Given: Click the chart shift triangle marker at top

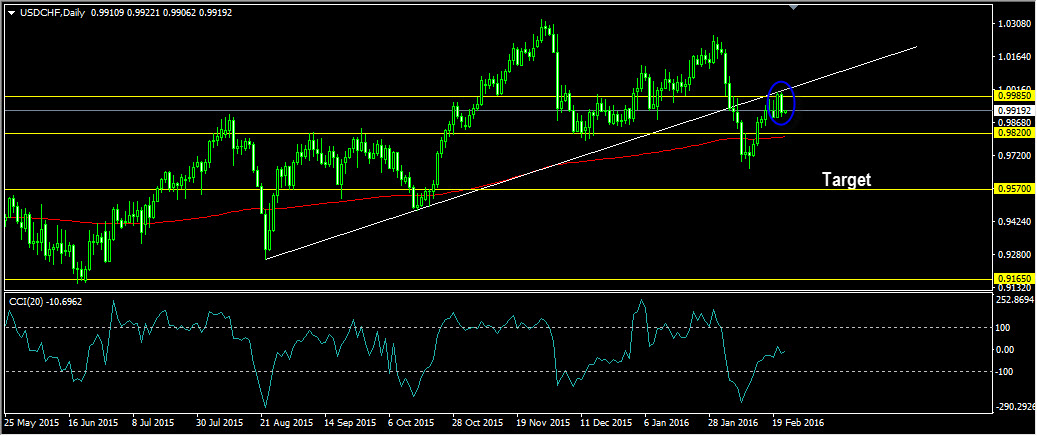Looking at the screenshot, I should (x=794, y=7).
